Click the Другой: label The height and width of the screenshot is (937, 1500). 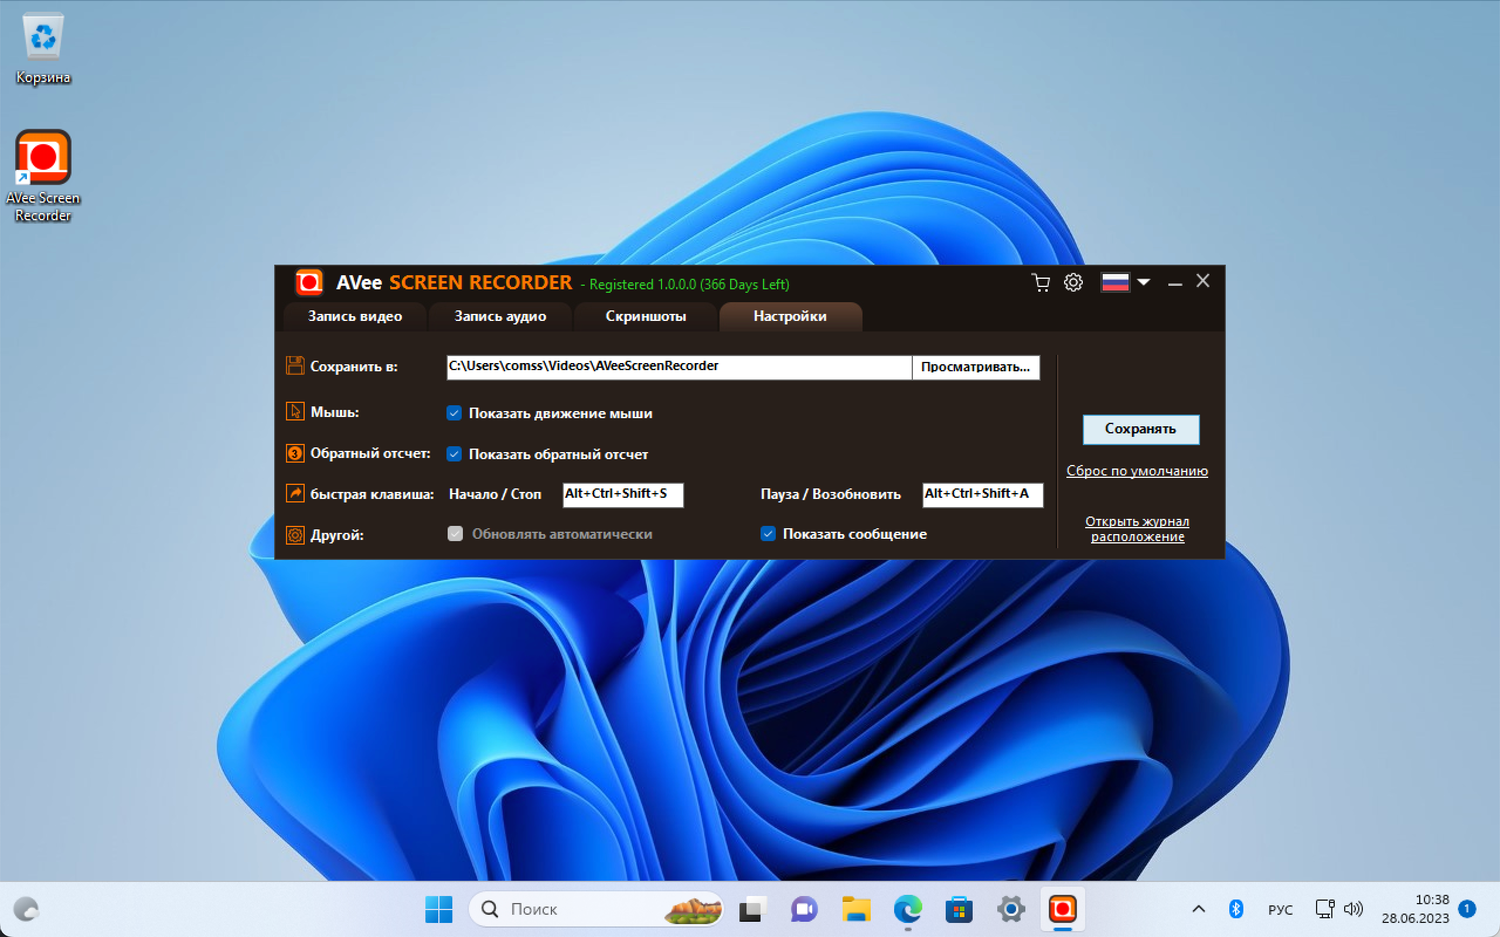pos(337,535)
